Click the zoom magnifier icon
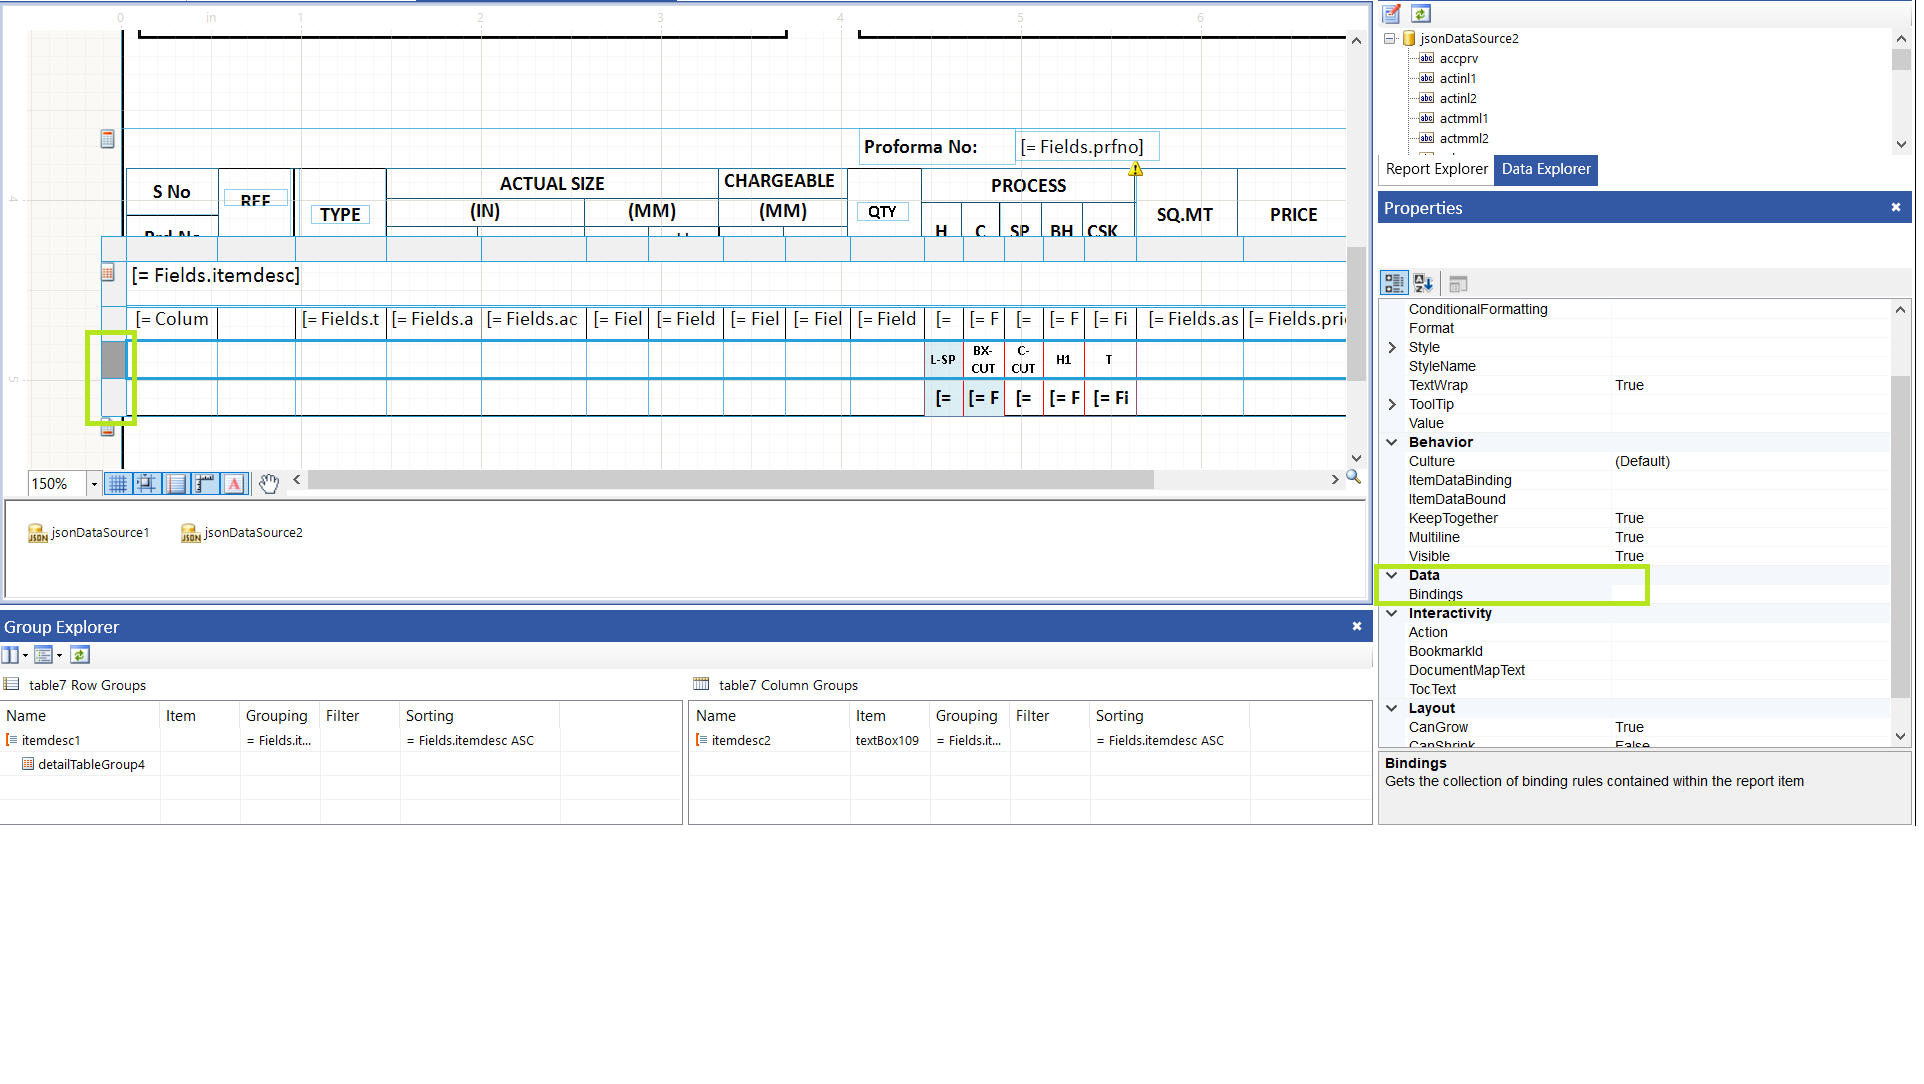Viewport: 1924px width, 1084px height. 1353,478
